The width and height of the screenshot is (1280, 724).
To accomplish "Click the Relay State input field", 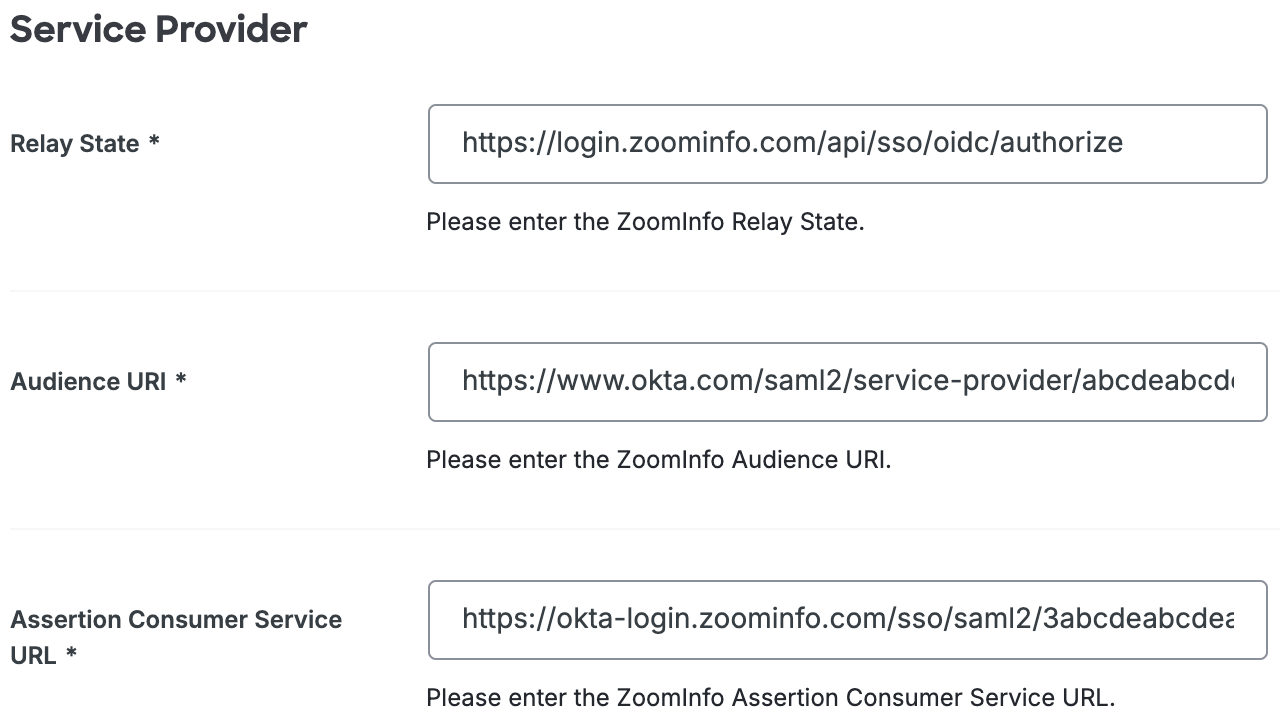I will coord(848,143).
